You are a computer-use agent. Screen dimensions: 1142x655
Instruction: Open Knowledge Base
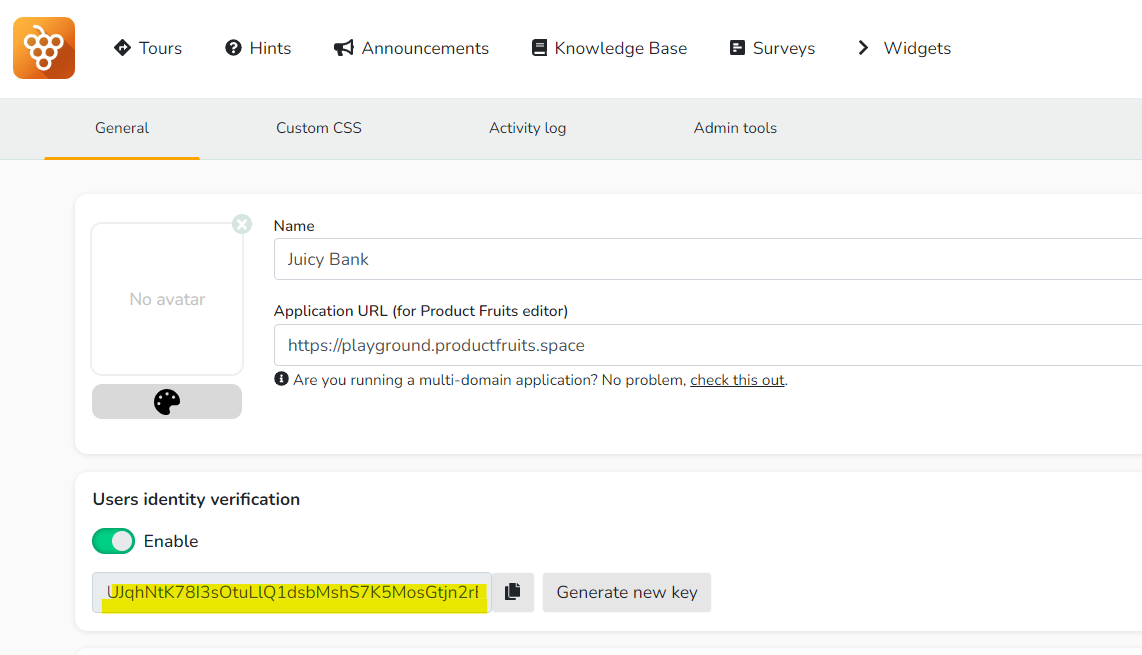pyautogui.click(x=610, y=48)
